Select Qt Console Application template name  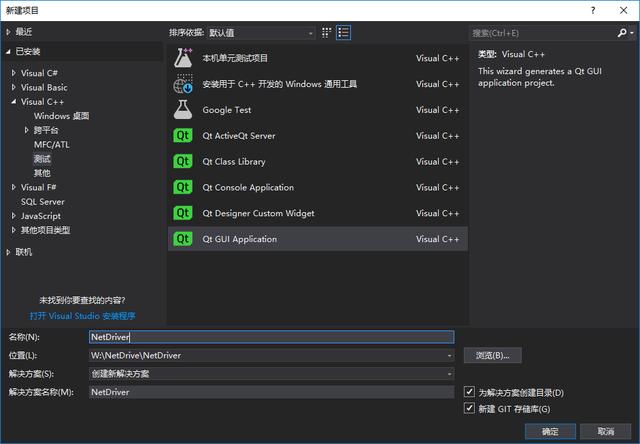[x=248, y=187]
